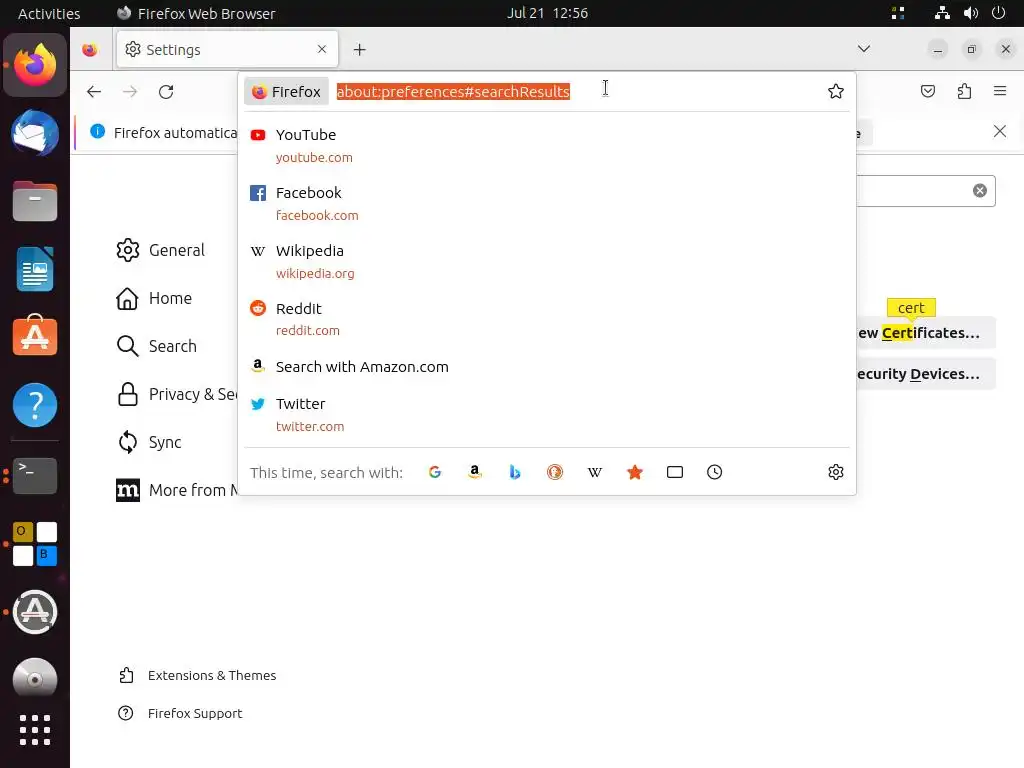Open Home settings category
The width and height of the screenshot is (1024, 768).
pos(154,298)
